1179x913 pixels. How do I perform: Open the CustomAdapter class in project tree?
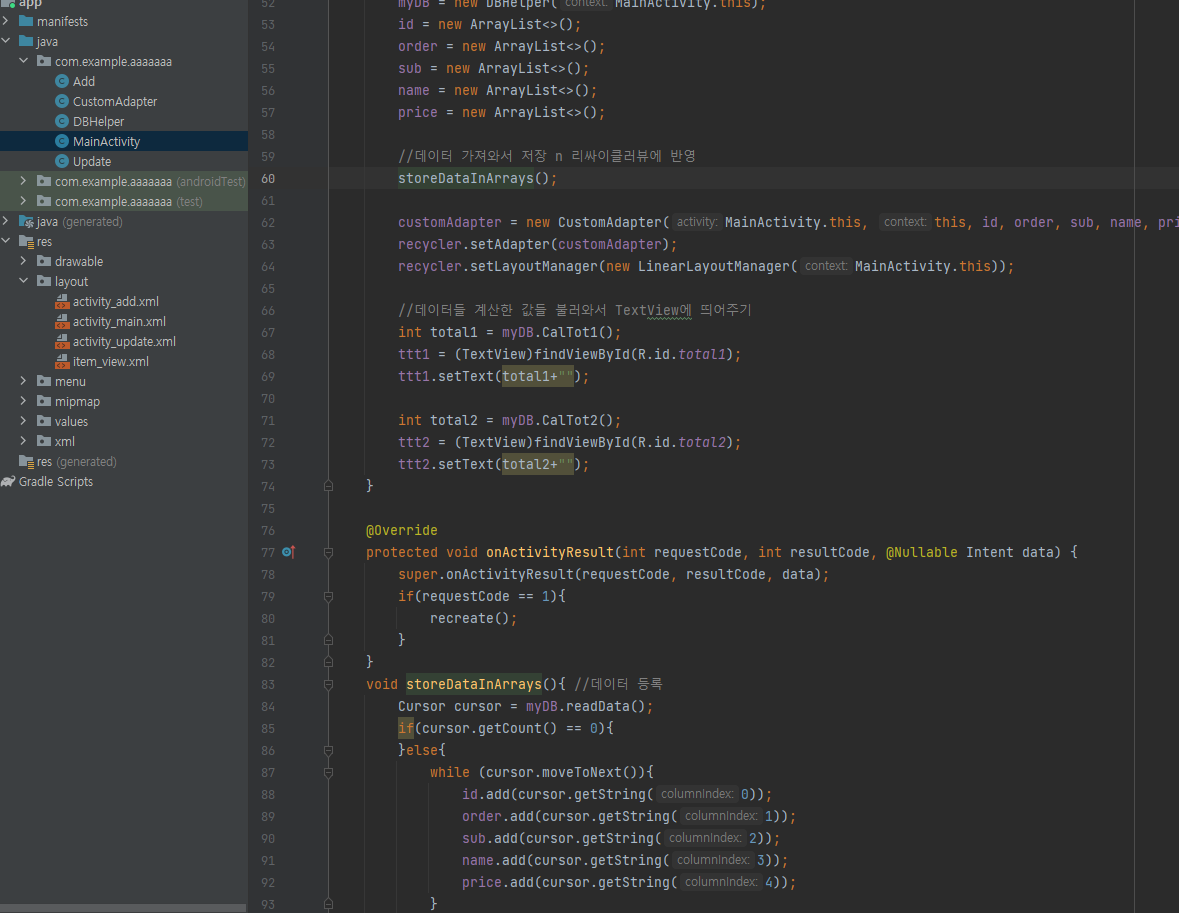(114, 102)
